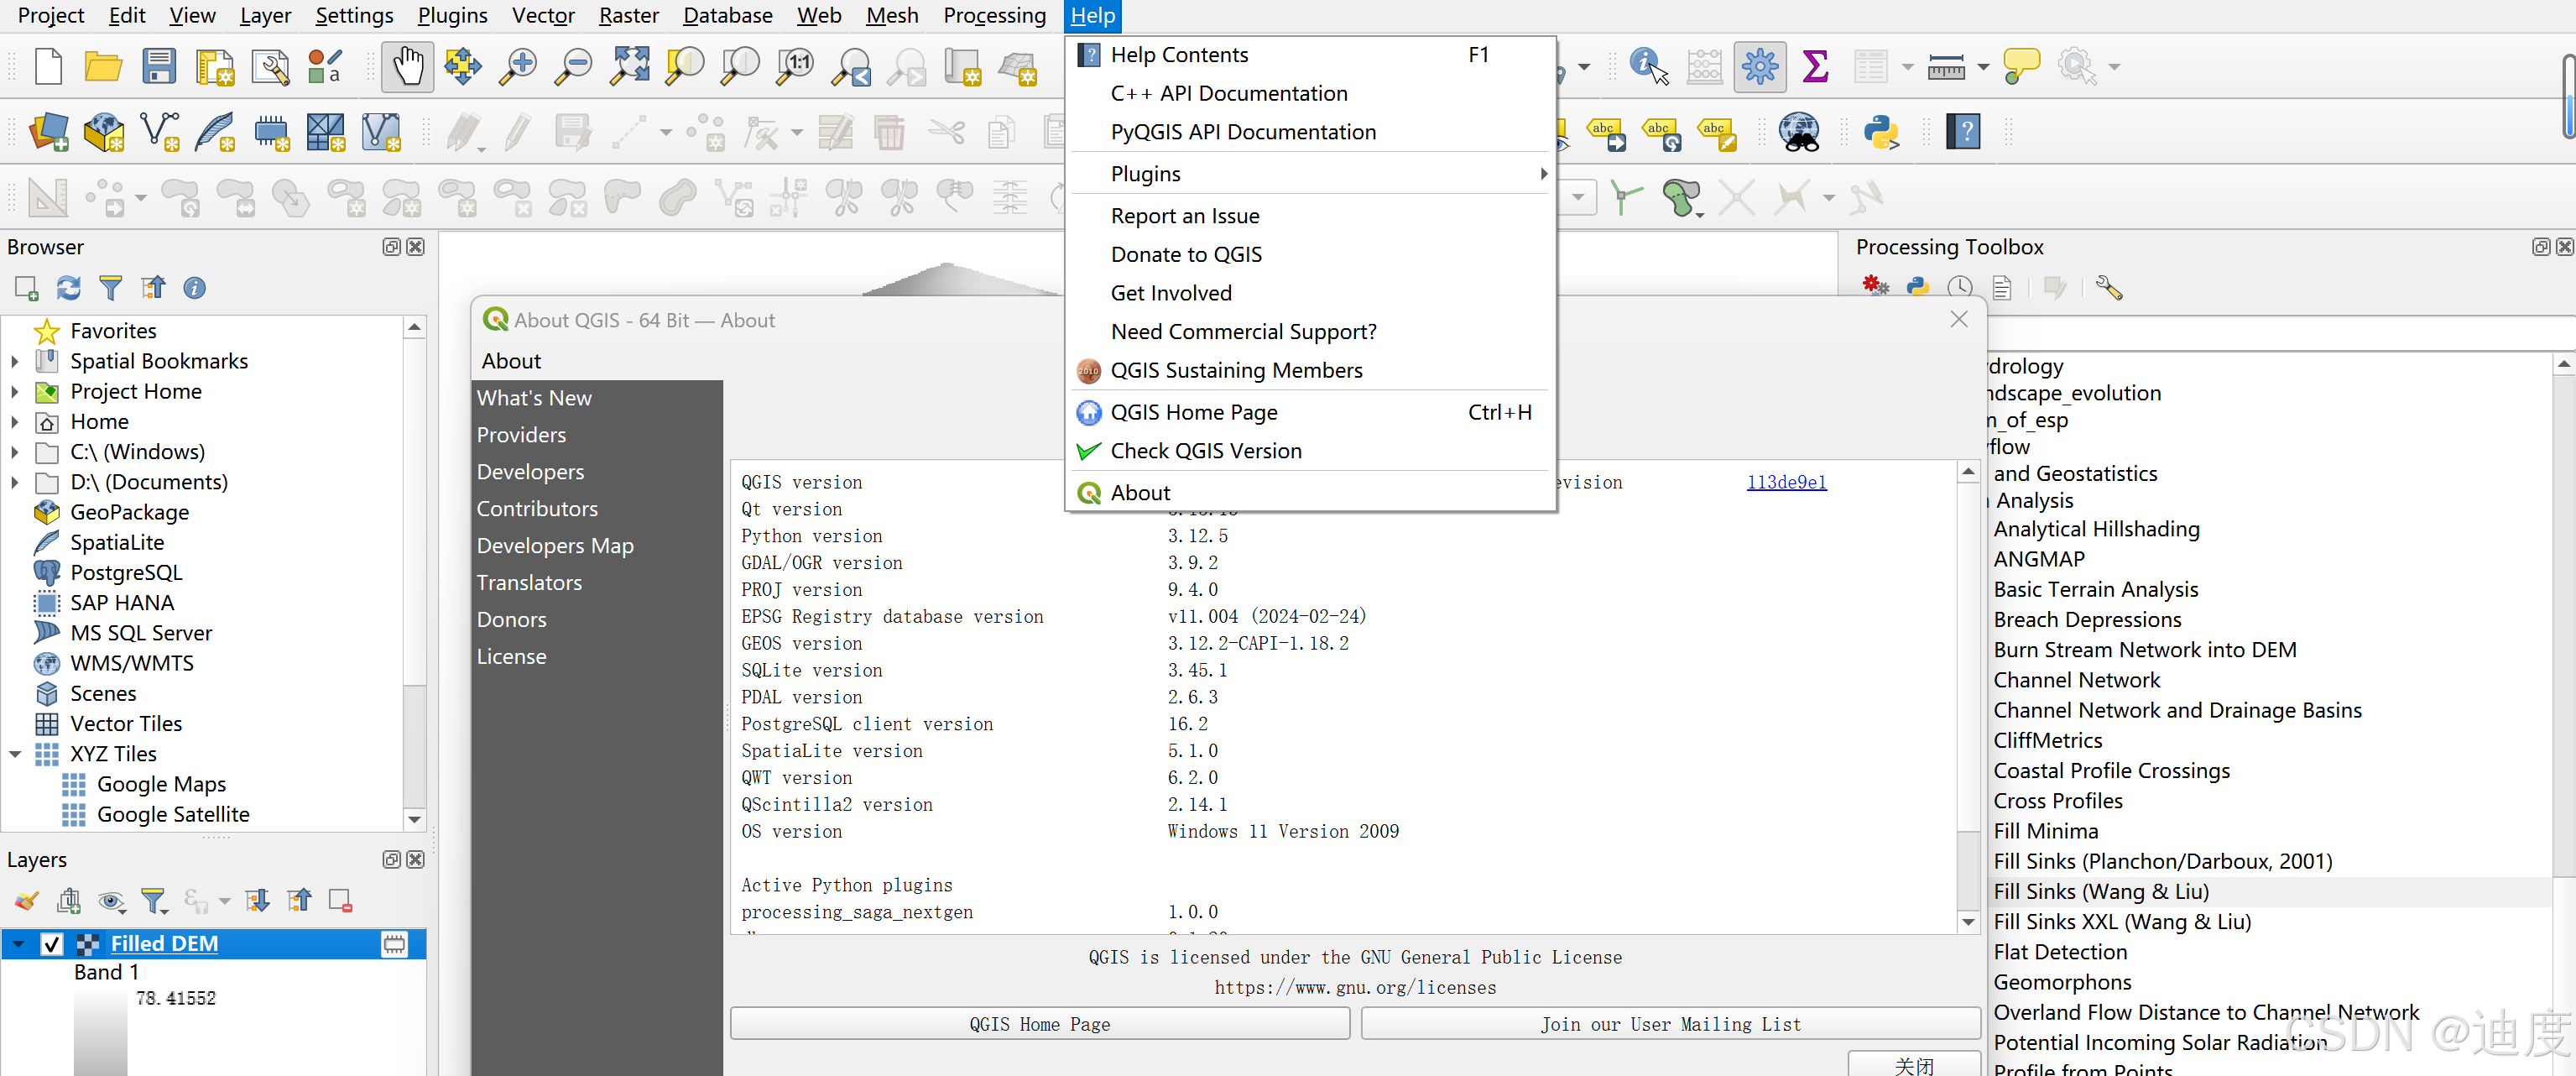Uncheck the Filled DEM layer visibility
Screen dimensions: 2576x1076
pos(52,943)
